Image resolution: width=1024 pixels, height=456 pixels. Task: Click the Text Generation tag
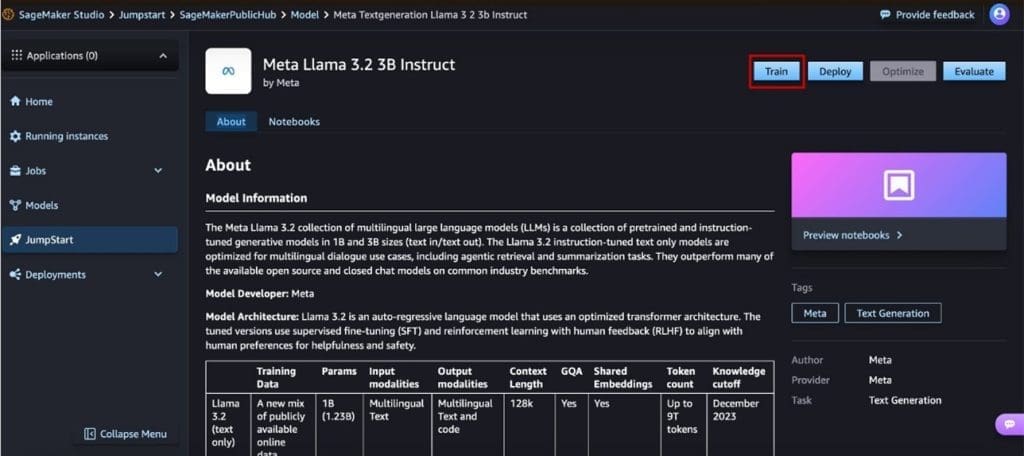(892, 313)
